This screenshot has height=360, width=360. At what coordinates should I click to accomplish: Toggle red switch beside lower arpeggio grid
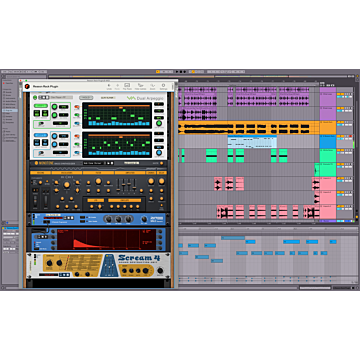tap(77, 136)
